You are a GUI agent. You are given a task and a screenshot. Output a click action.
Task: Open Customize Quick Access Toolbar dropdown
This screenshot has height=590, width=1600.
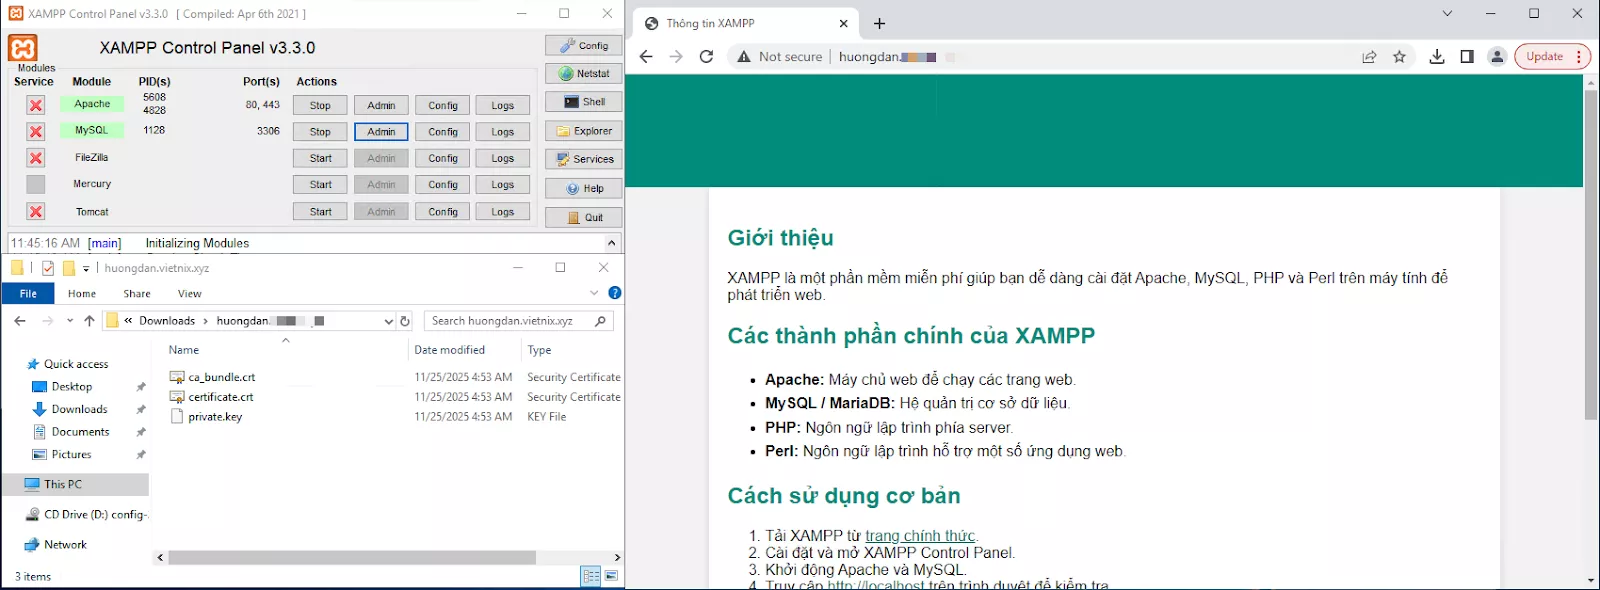86,268
